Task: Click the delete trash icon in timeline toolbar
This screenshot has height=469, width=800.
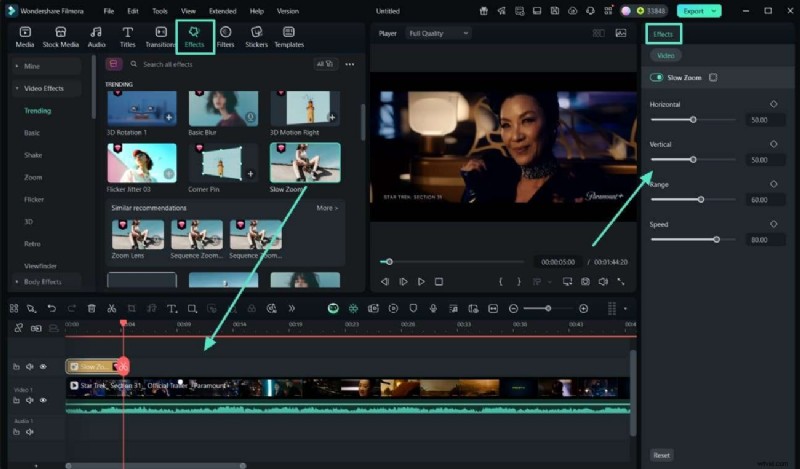Action: pyautogui.click(x=91, y=309)
